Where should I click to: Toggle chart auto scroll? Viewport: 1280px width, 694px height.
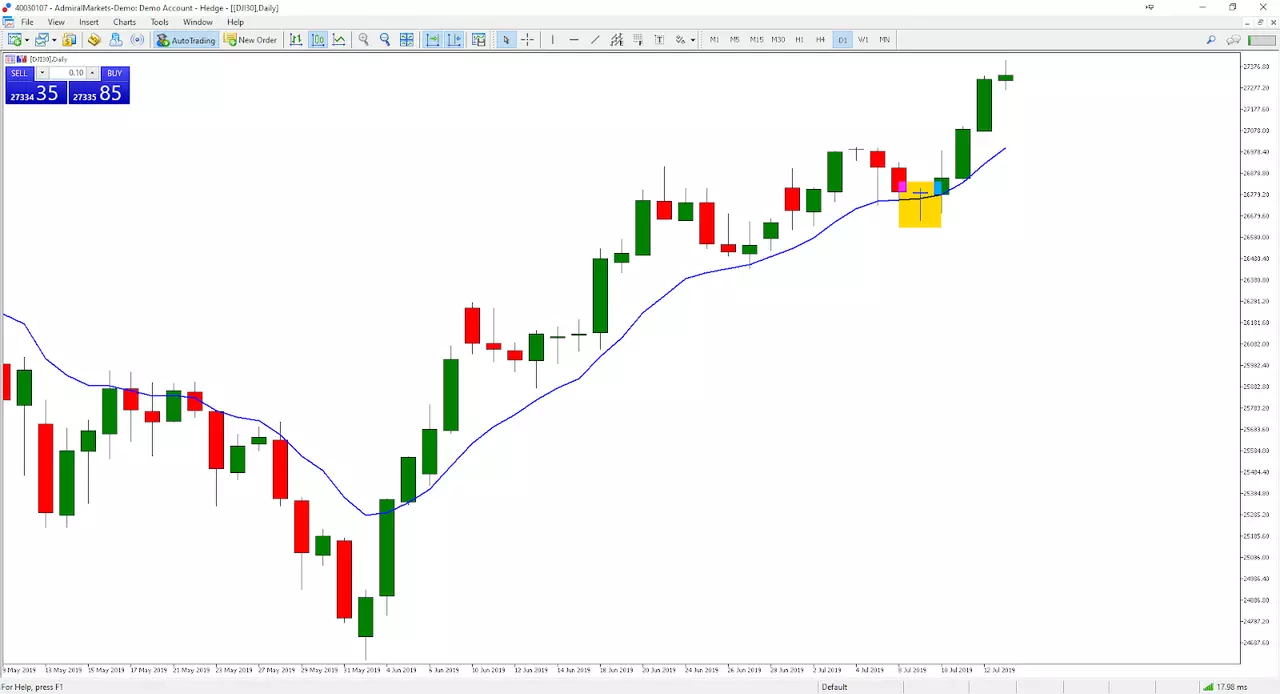433,40
